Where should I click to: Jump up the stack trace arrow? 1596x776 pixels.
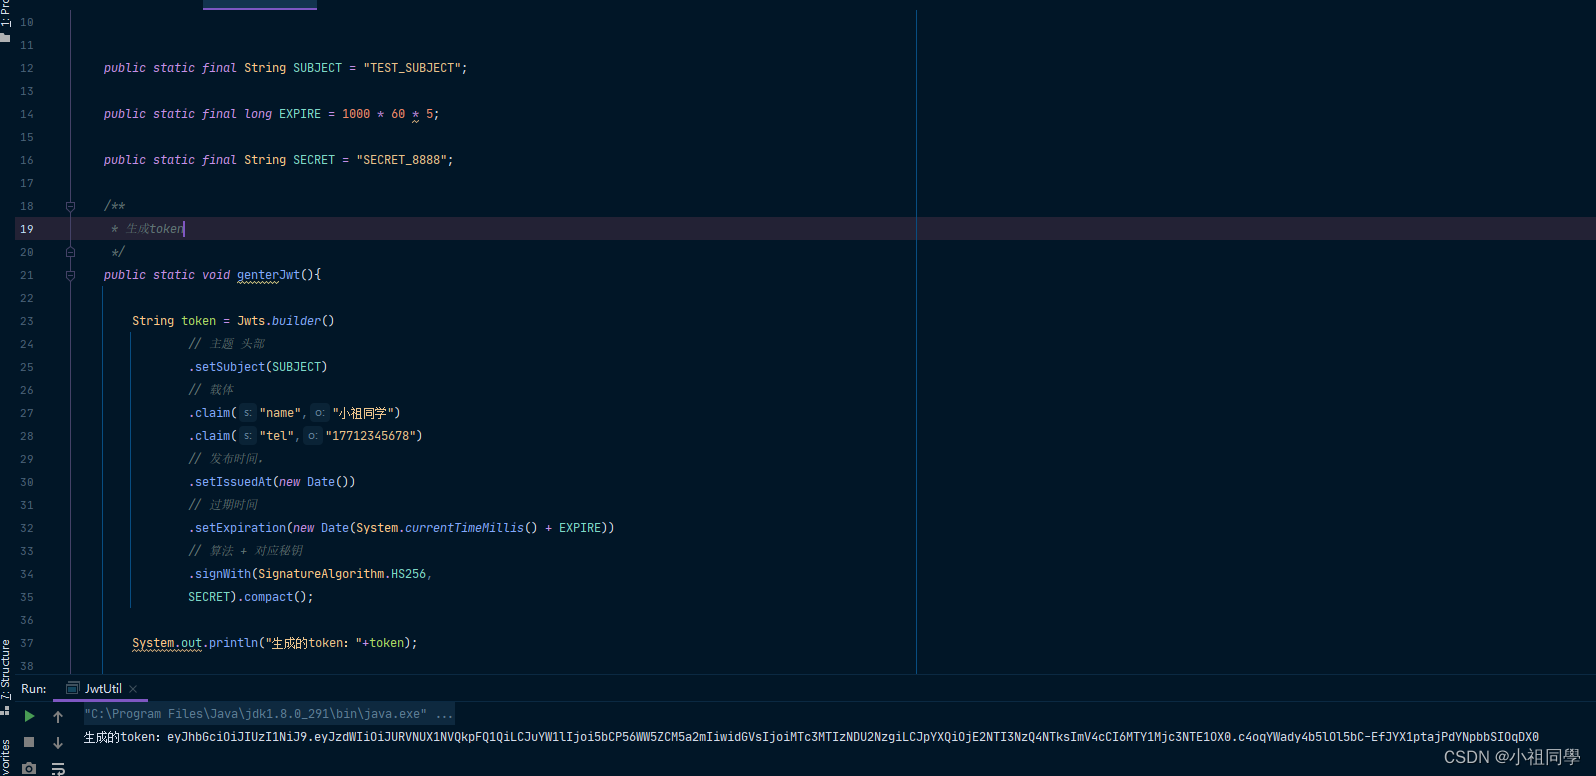pos(58,716)
